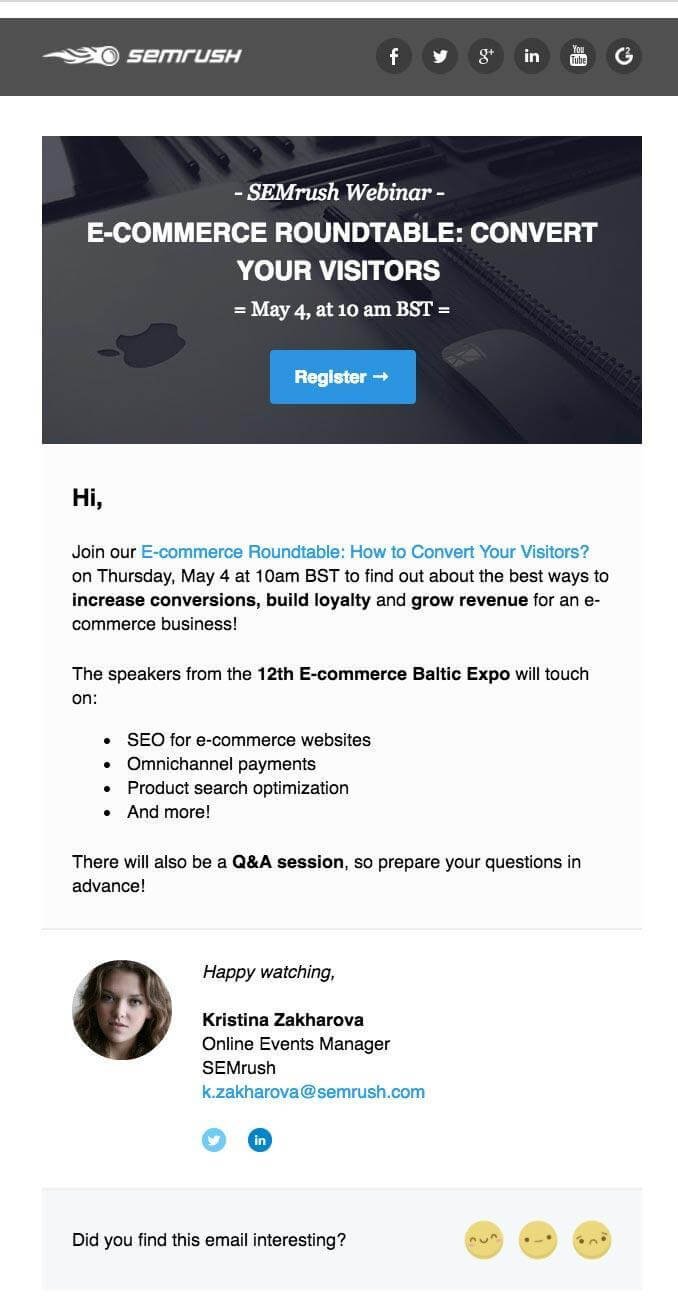The height and width of the screenshot is (1316, 678).
Task: Click the Kristina Zakharova name text
Action: (x=283, y=1020)
